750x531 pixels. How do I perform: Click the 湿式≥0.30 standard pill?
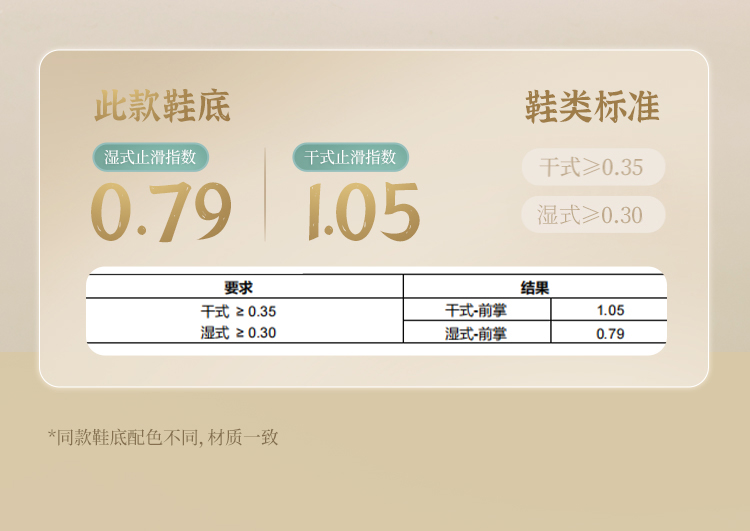pyautogui.click(x=593, y=215)
